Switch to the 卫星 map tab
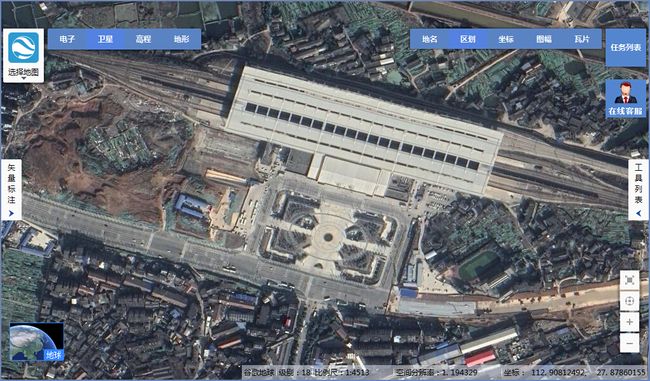The width and height of the screenshot is (650, 381). [105, 39]
